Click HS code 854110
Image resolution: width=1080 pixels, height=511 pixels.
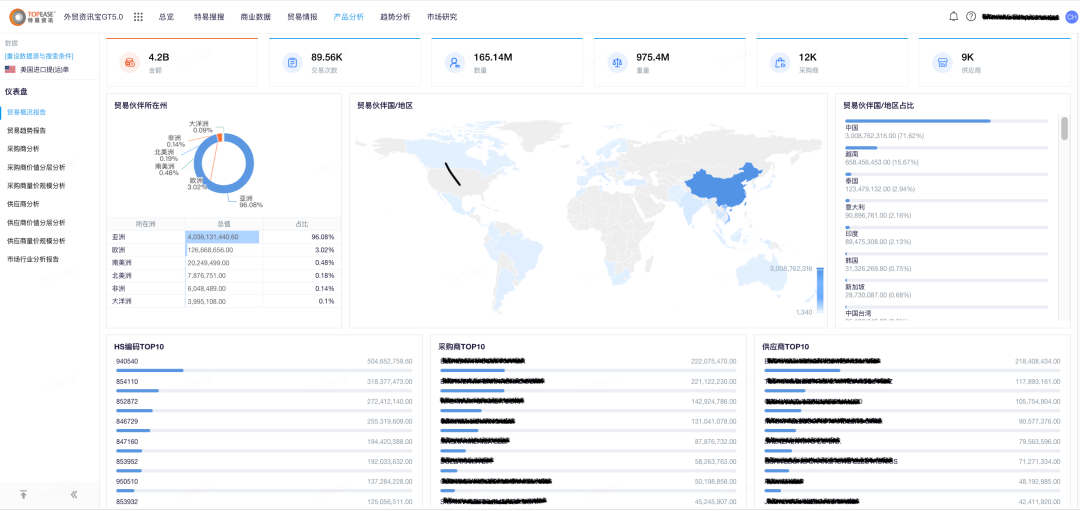125,381
